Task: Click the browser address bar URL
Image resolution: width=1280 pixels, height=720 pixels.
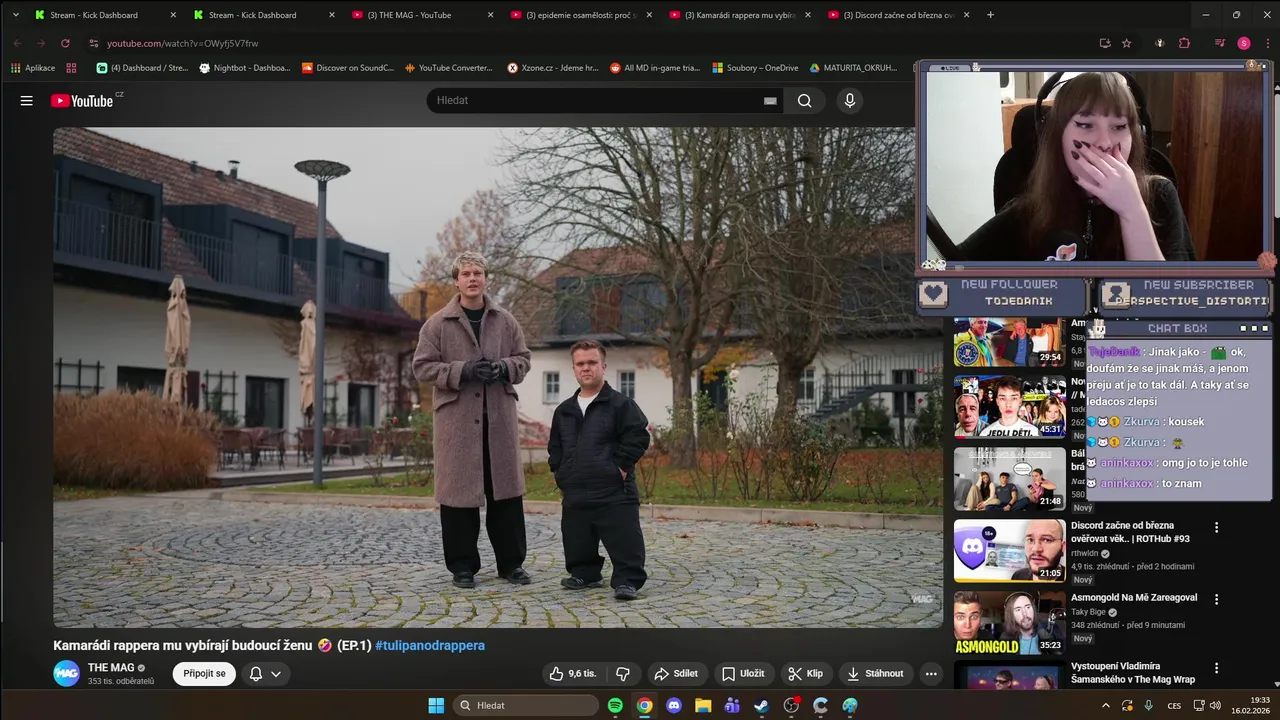Action: [x=182, y=43]
